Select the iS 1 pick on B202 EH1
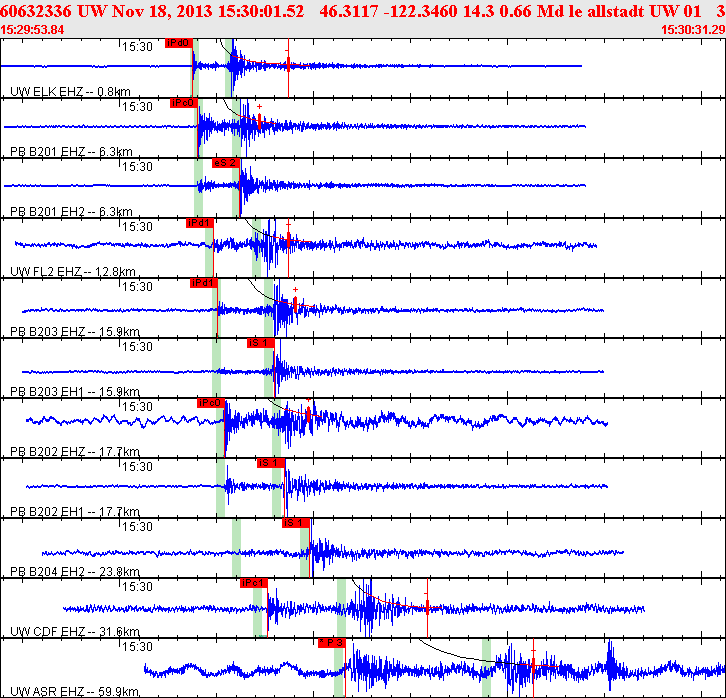The image size is (726, 698). [x=271, y=463]
